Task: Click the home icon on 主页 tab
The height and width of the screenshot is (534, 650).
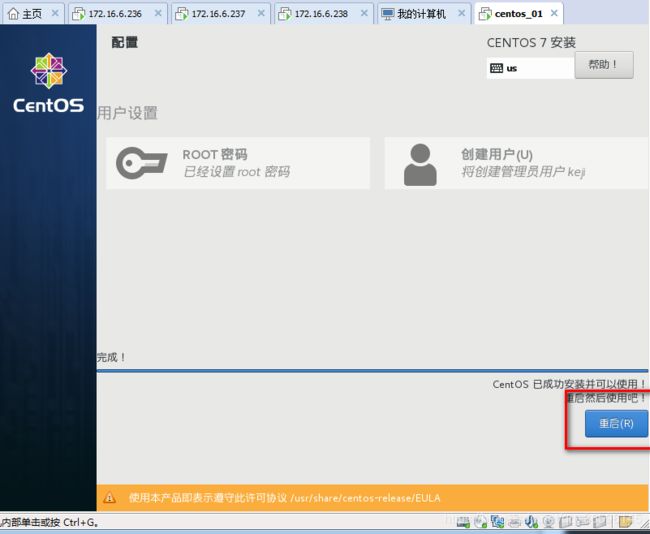Action: 13,14
